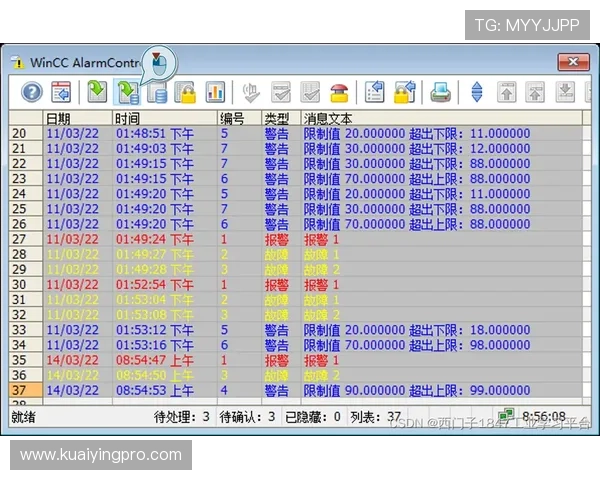
Task: Select row header 37
Action: coord(26,390)
